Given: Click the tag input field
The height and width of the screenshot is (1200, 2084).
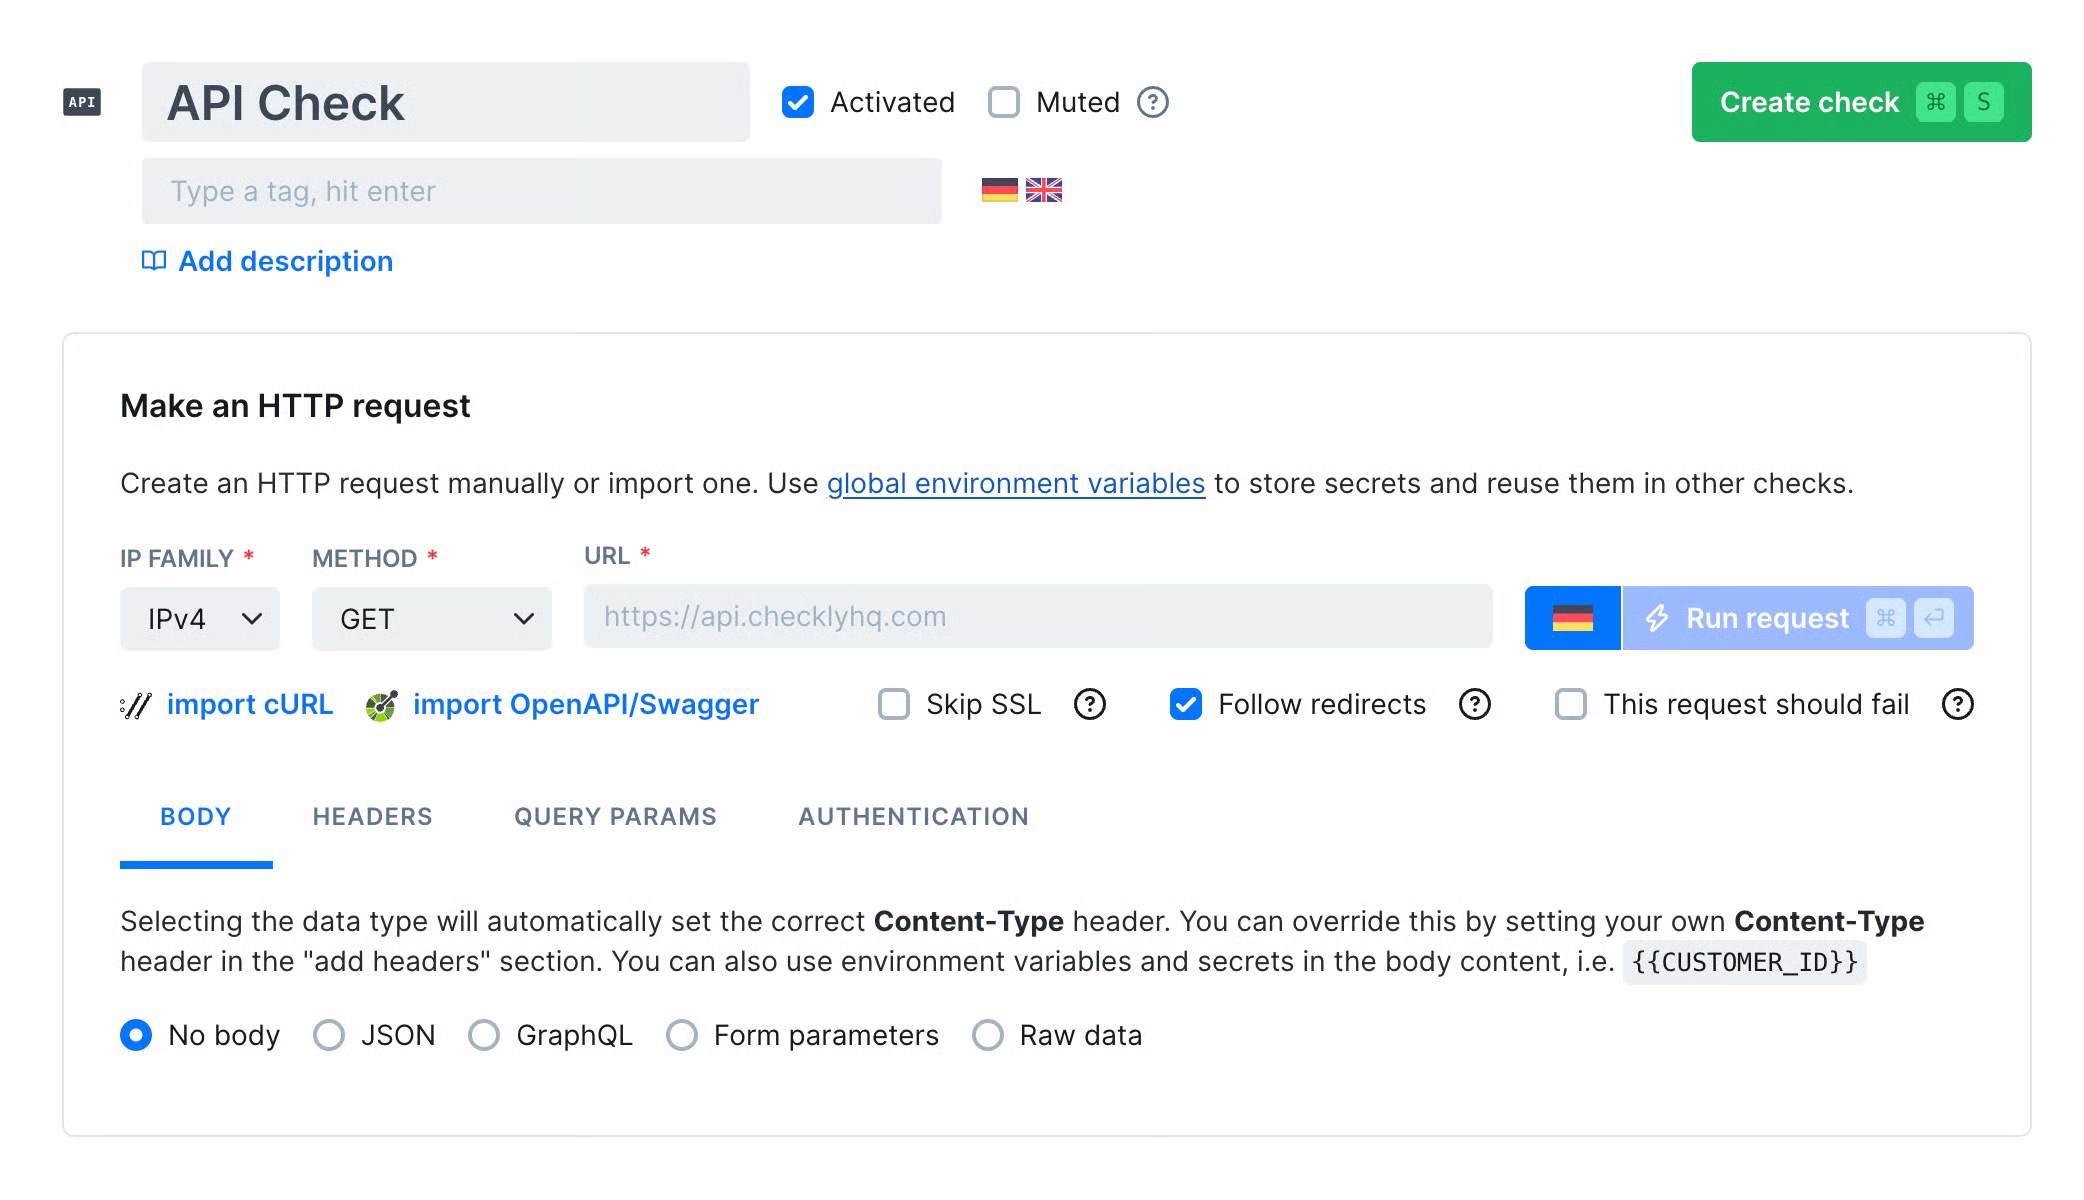Looking at the screenshot, I should (542, 191).
